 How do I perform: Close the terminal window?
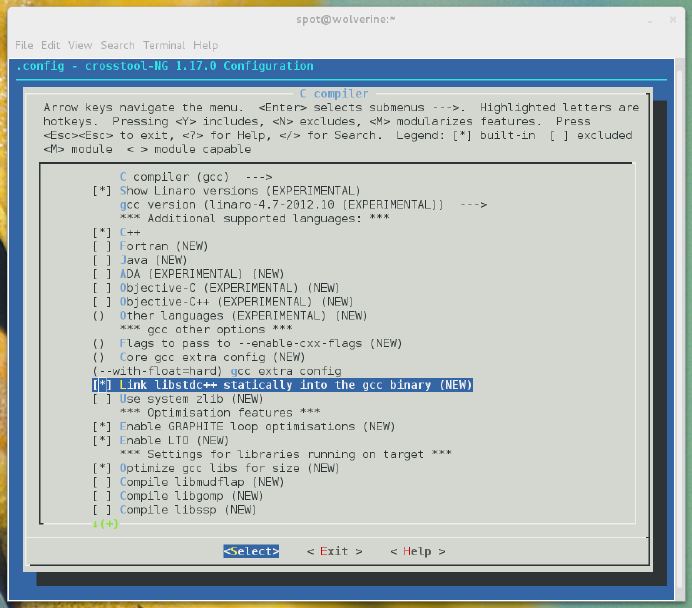[x=673, y=19]
